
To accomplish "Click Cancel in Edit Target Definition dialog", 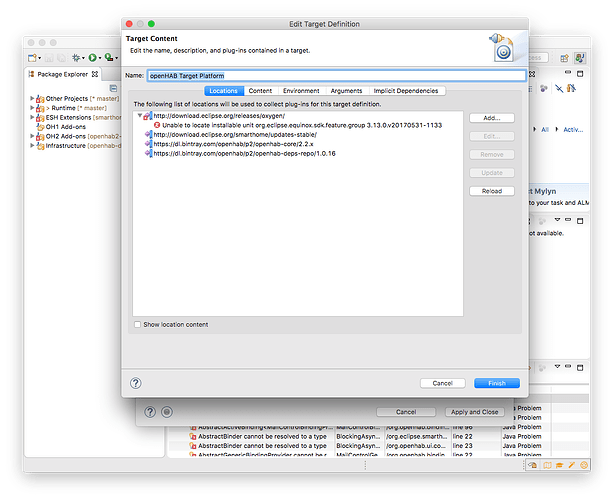I will 443,383.
